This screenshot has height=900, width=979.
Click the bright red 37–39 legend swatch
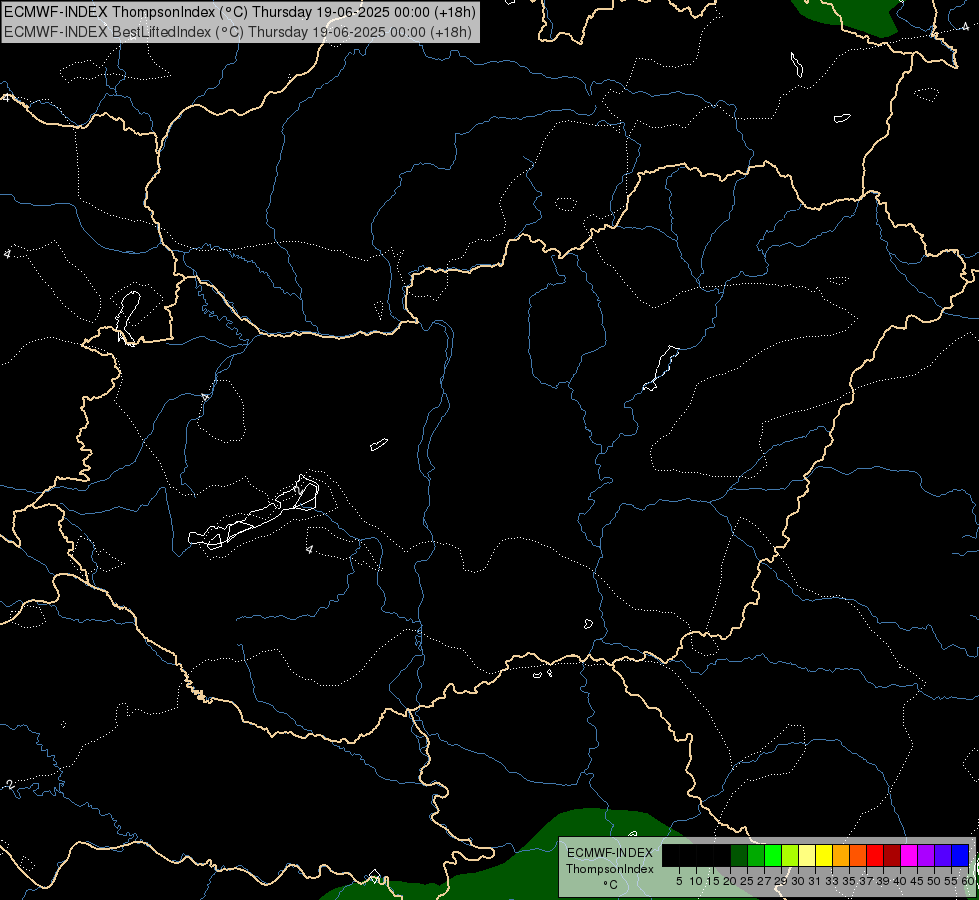[x=875, y=855]
